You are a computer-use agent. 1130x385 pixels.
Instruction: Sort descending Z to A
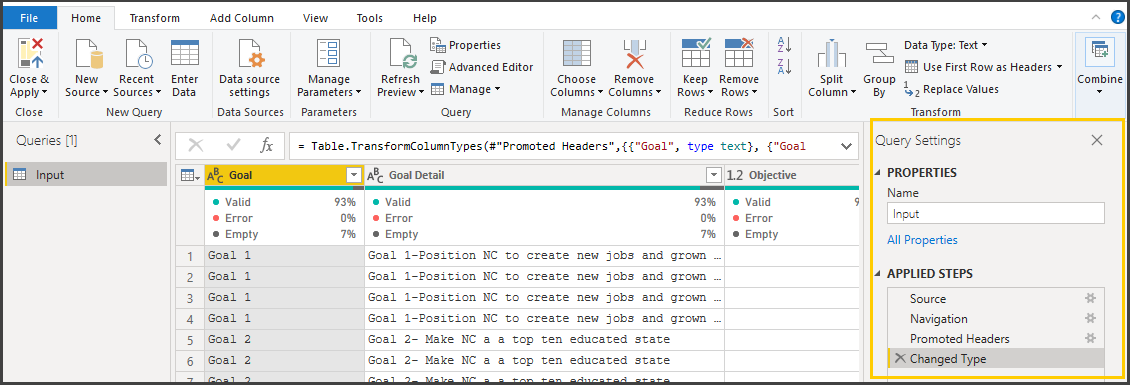click(x=784, y=67)
